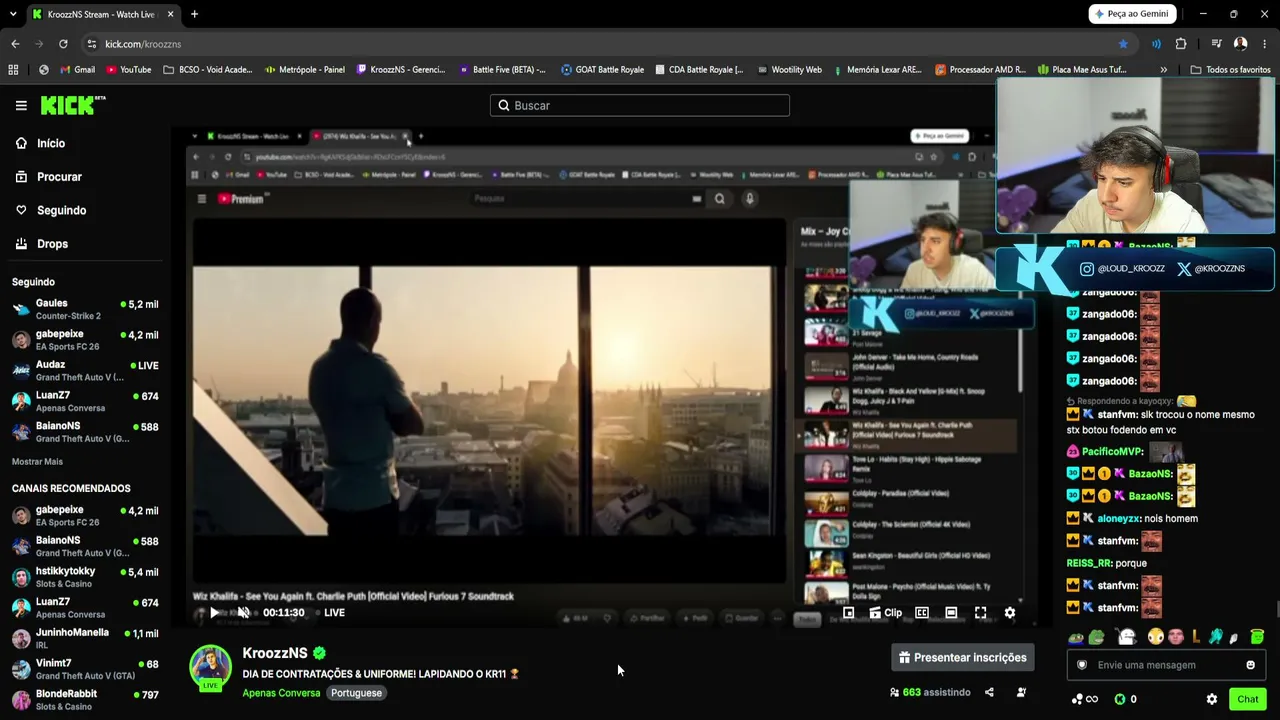
Task: Open the Gmail bookmark
Action: click(77, 70)
